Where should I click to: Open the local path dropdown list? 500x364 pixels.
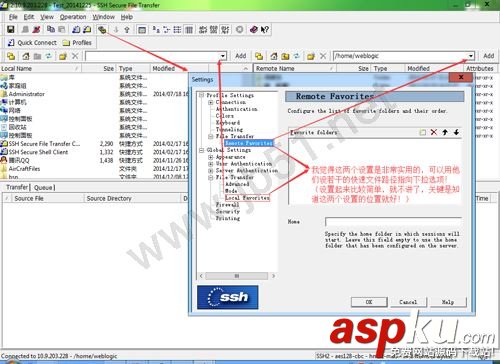click(223, 56)
